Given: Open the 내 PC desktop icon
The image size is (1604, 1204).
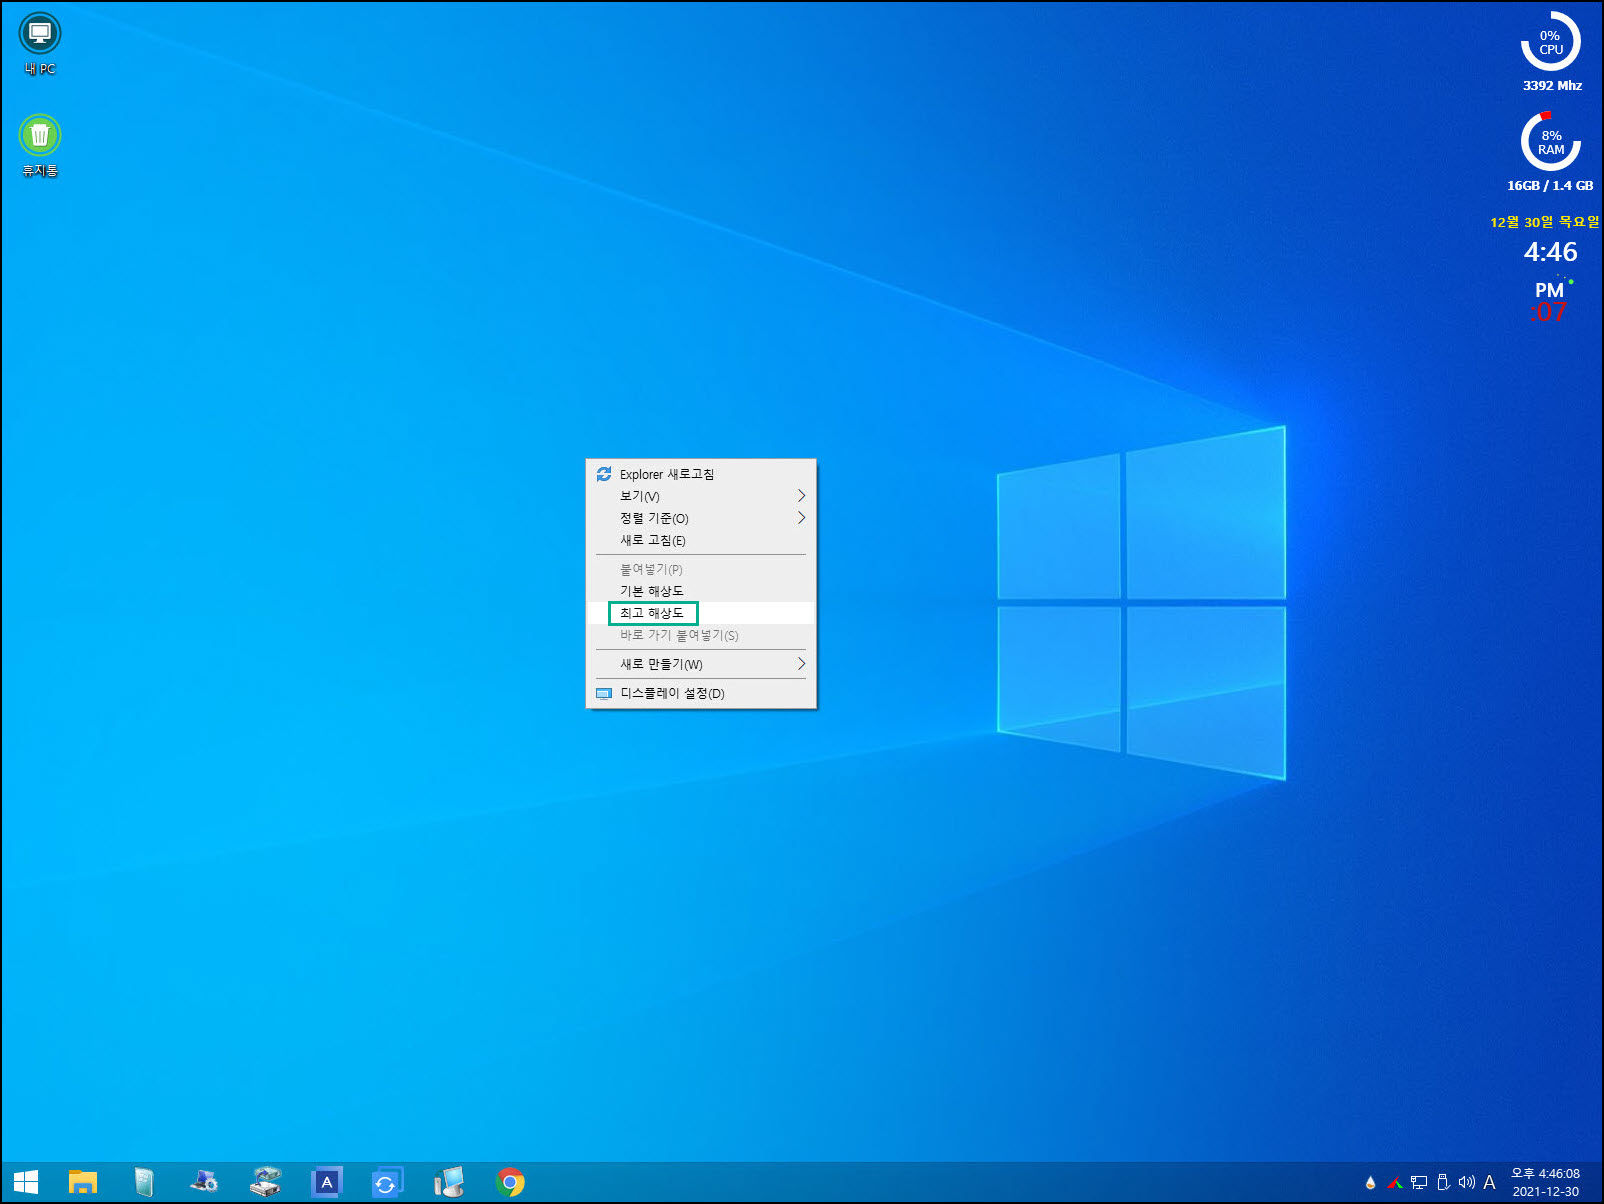Looking at the screenshot, I should [x=40, y=44].
